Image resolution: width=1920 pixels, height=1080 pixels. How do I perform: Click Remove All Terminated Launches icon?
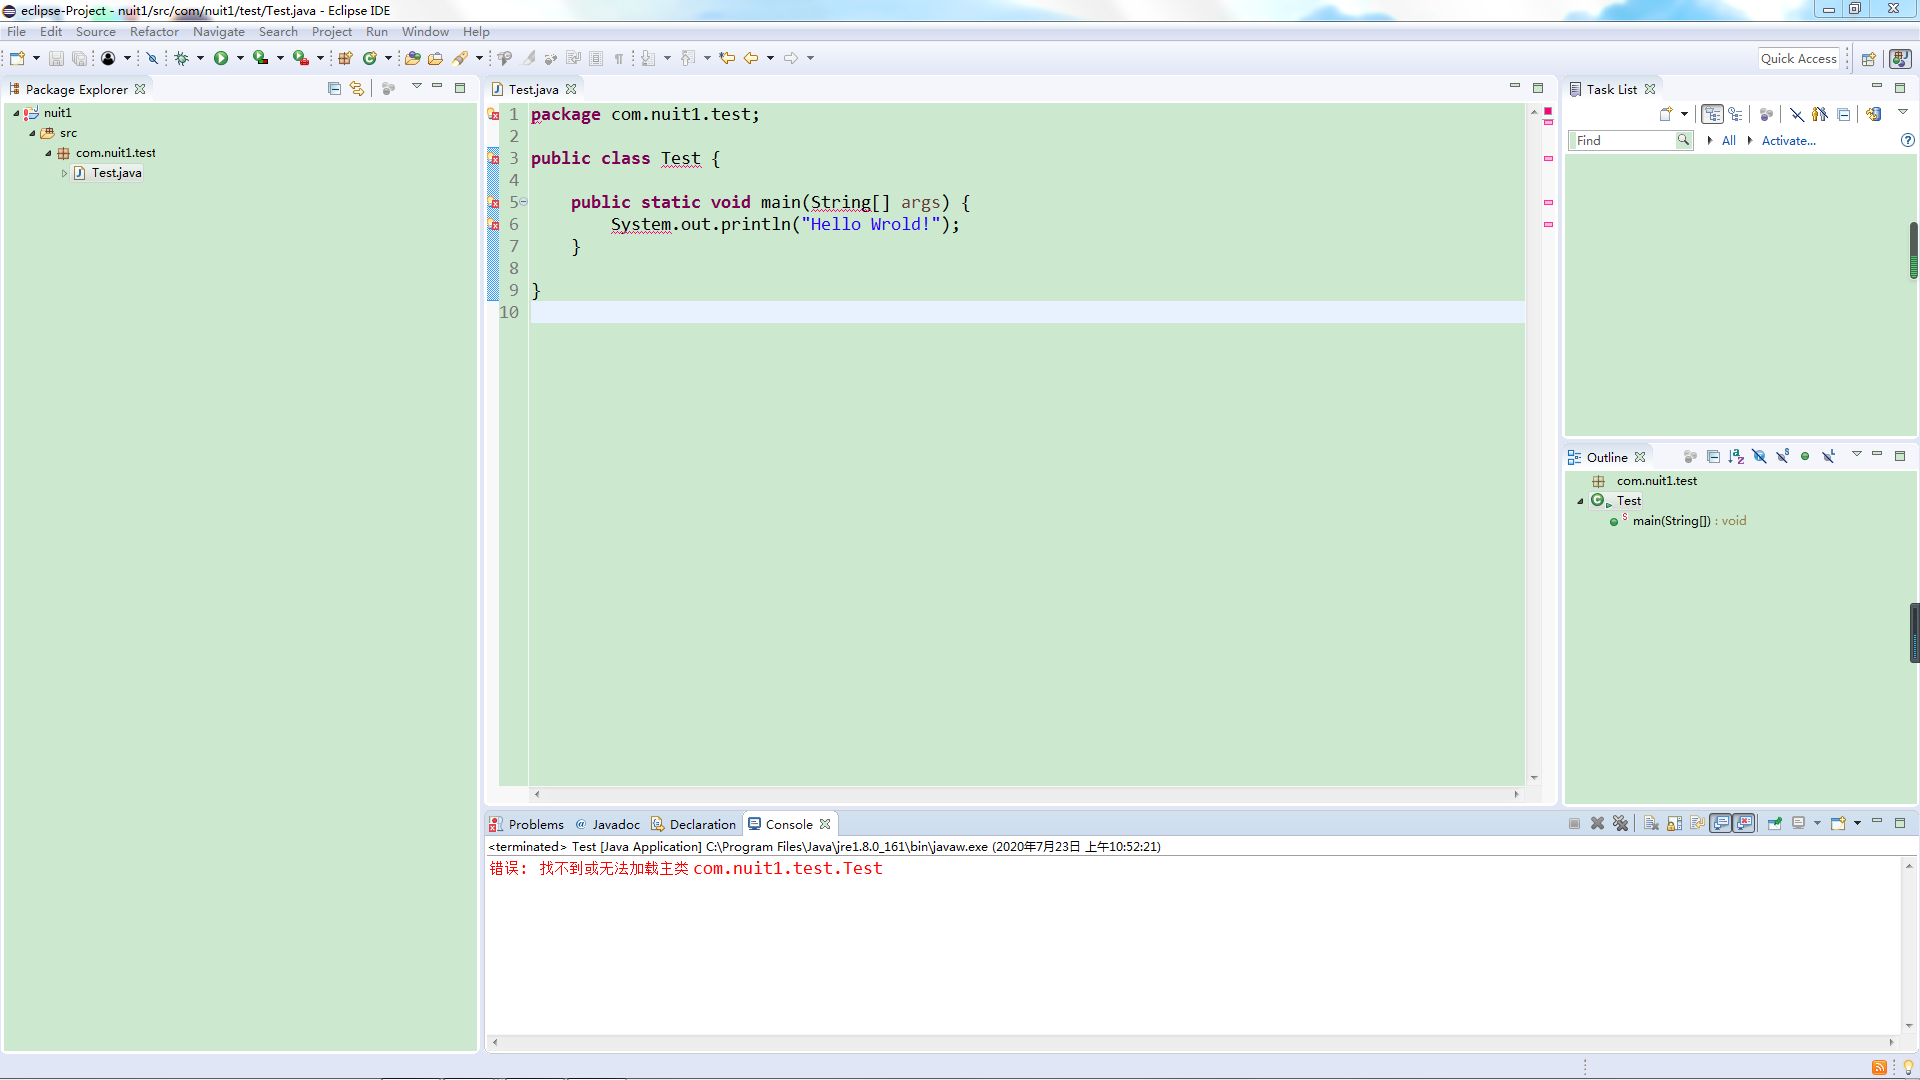(1621, 824)
